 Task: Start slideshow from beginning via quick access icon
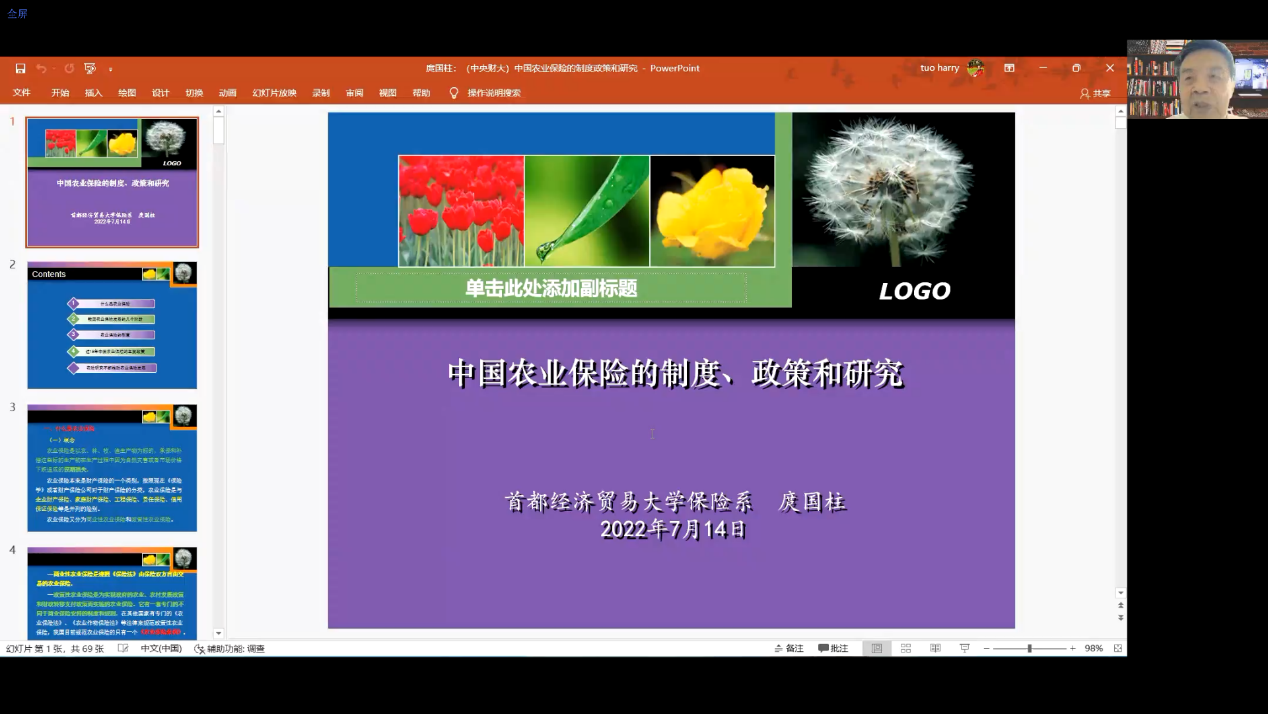90,68
